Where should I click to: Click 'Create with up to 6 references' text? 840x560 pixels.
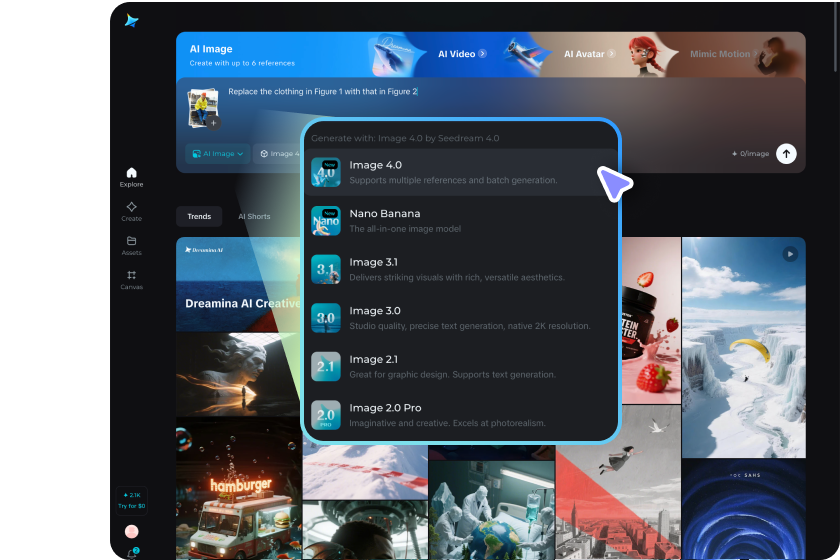coord(242,63)
